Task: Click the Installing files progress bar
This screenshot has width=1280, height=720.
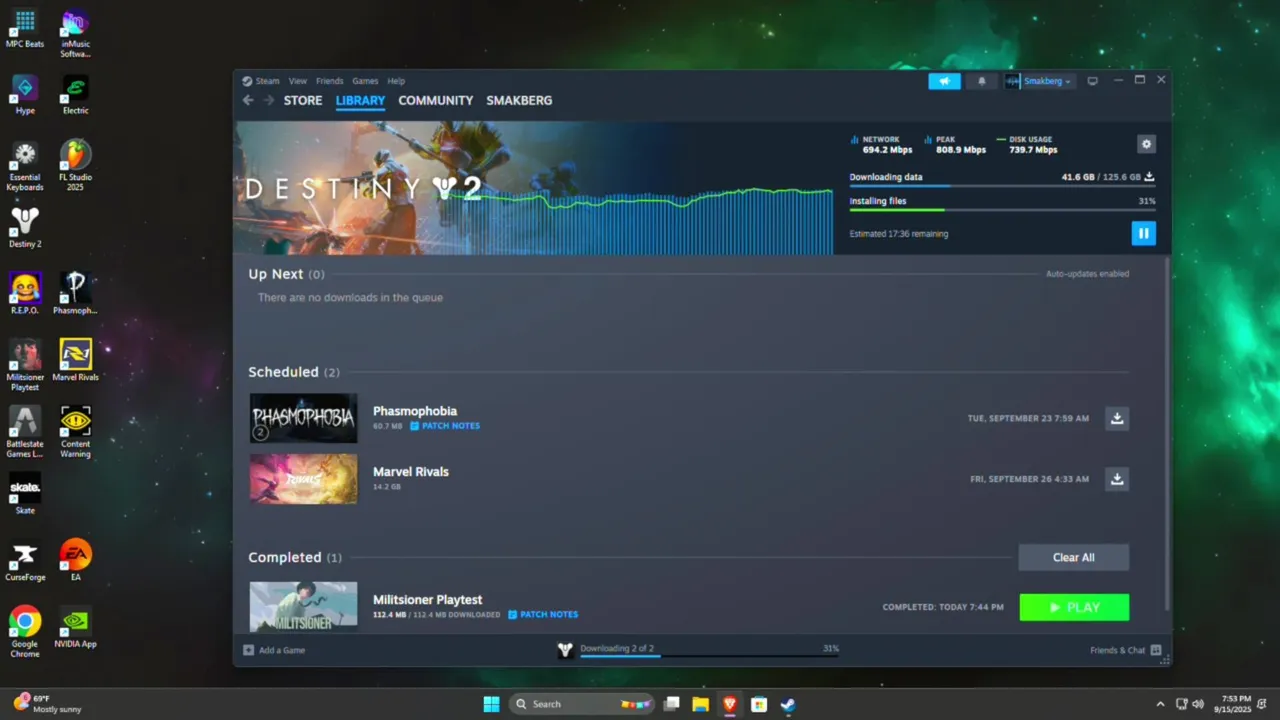Action: (1003, 210)
